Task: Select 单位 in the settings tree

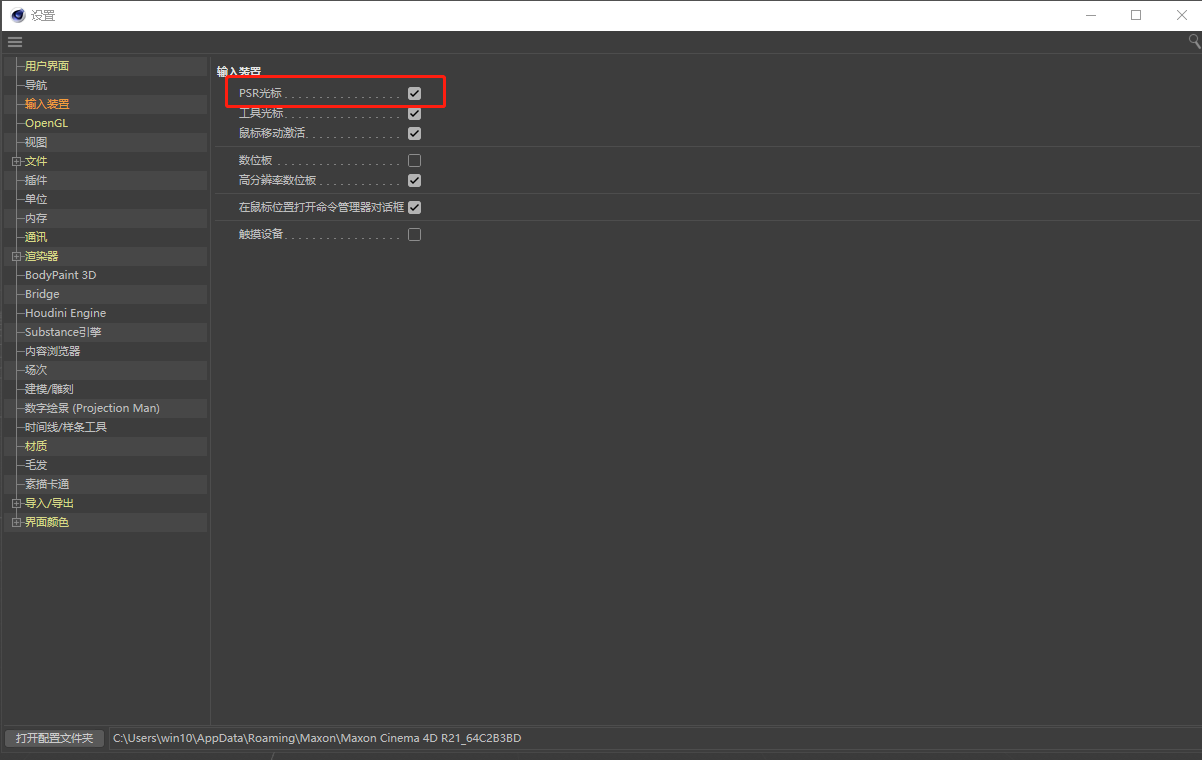Action: point(36,199)
